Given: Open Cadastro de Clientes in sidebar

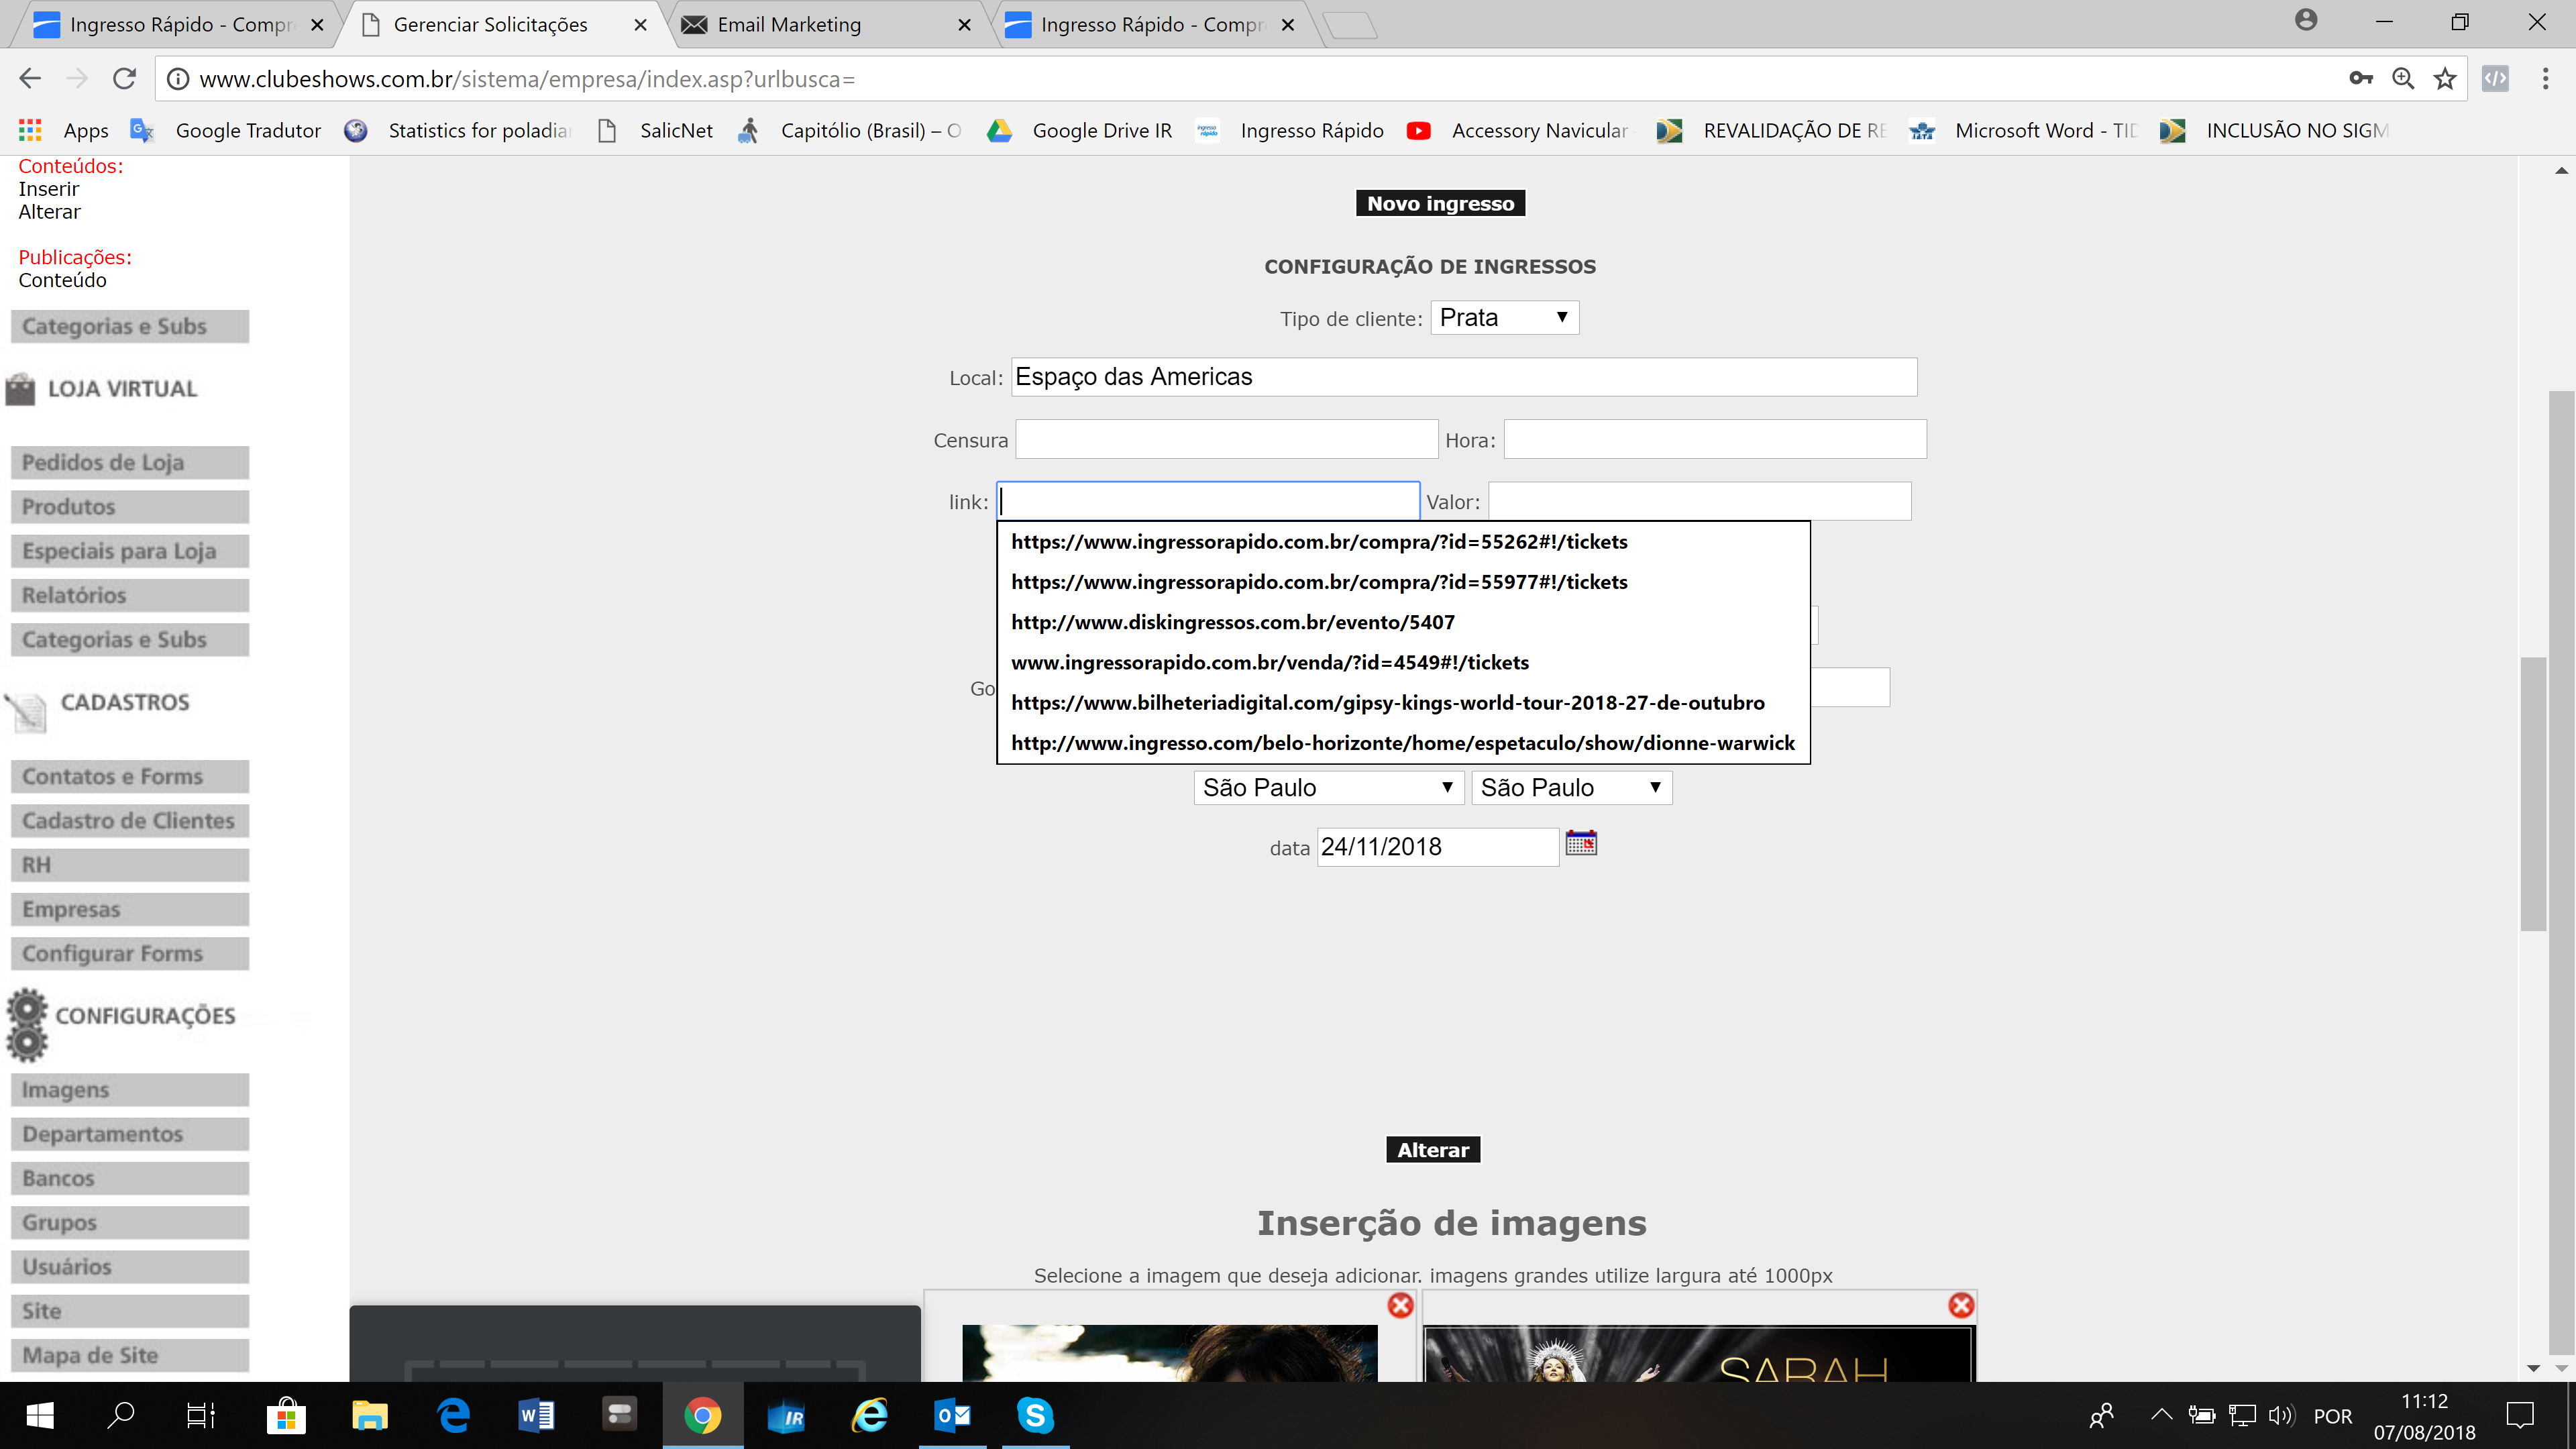Looking at the screenshot, I should click(x=129, y=821).
